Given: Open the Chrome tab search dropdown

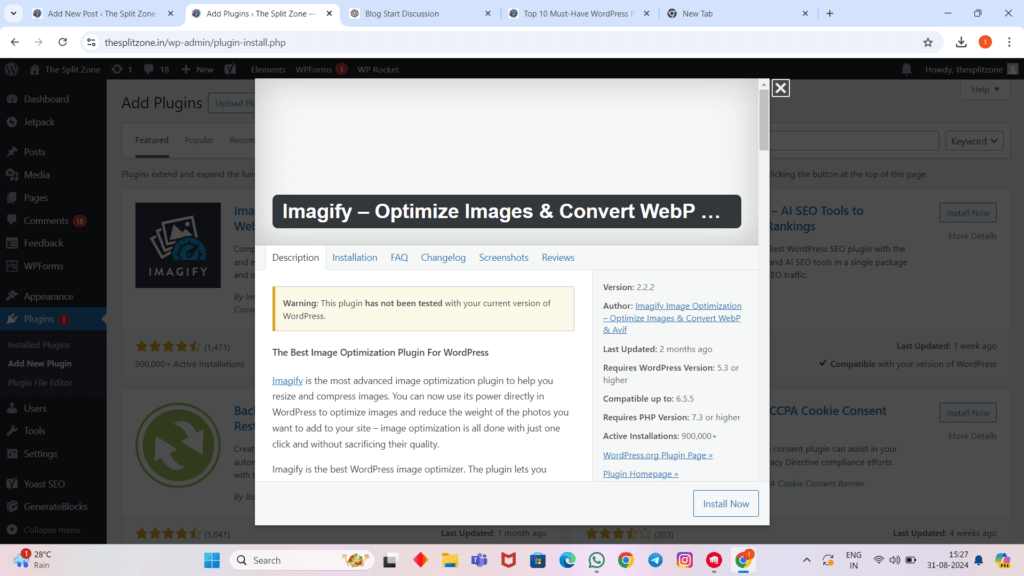Looking at the screenshot, I should coord(13,13).
